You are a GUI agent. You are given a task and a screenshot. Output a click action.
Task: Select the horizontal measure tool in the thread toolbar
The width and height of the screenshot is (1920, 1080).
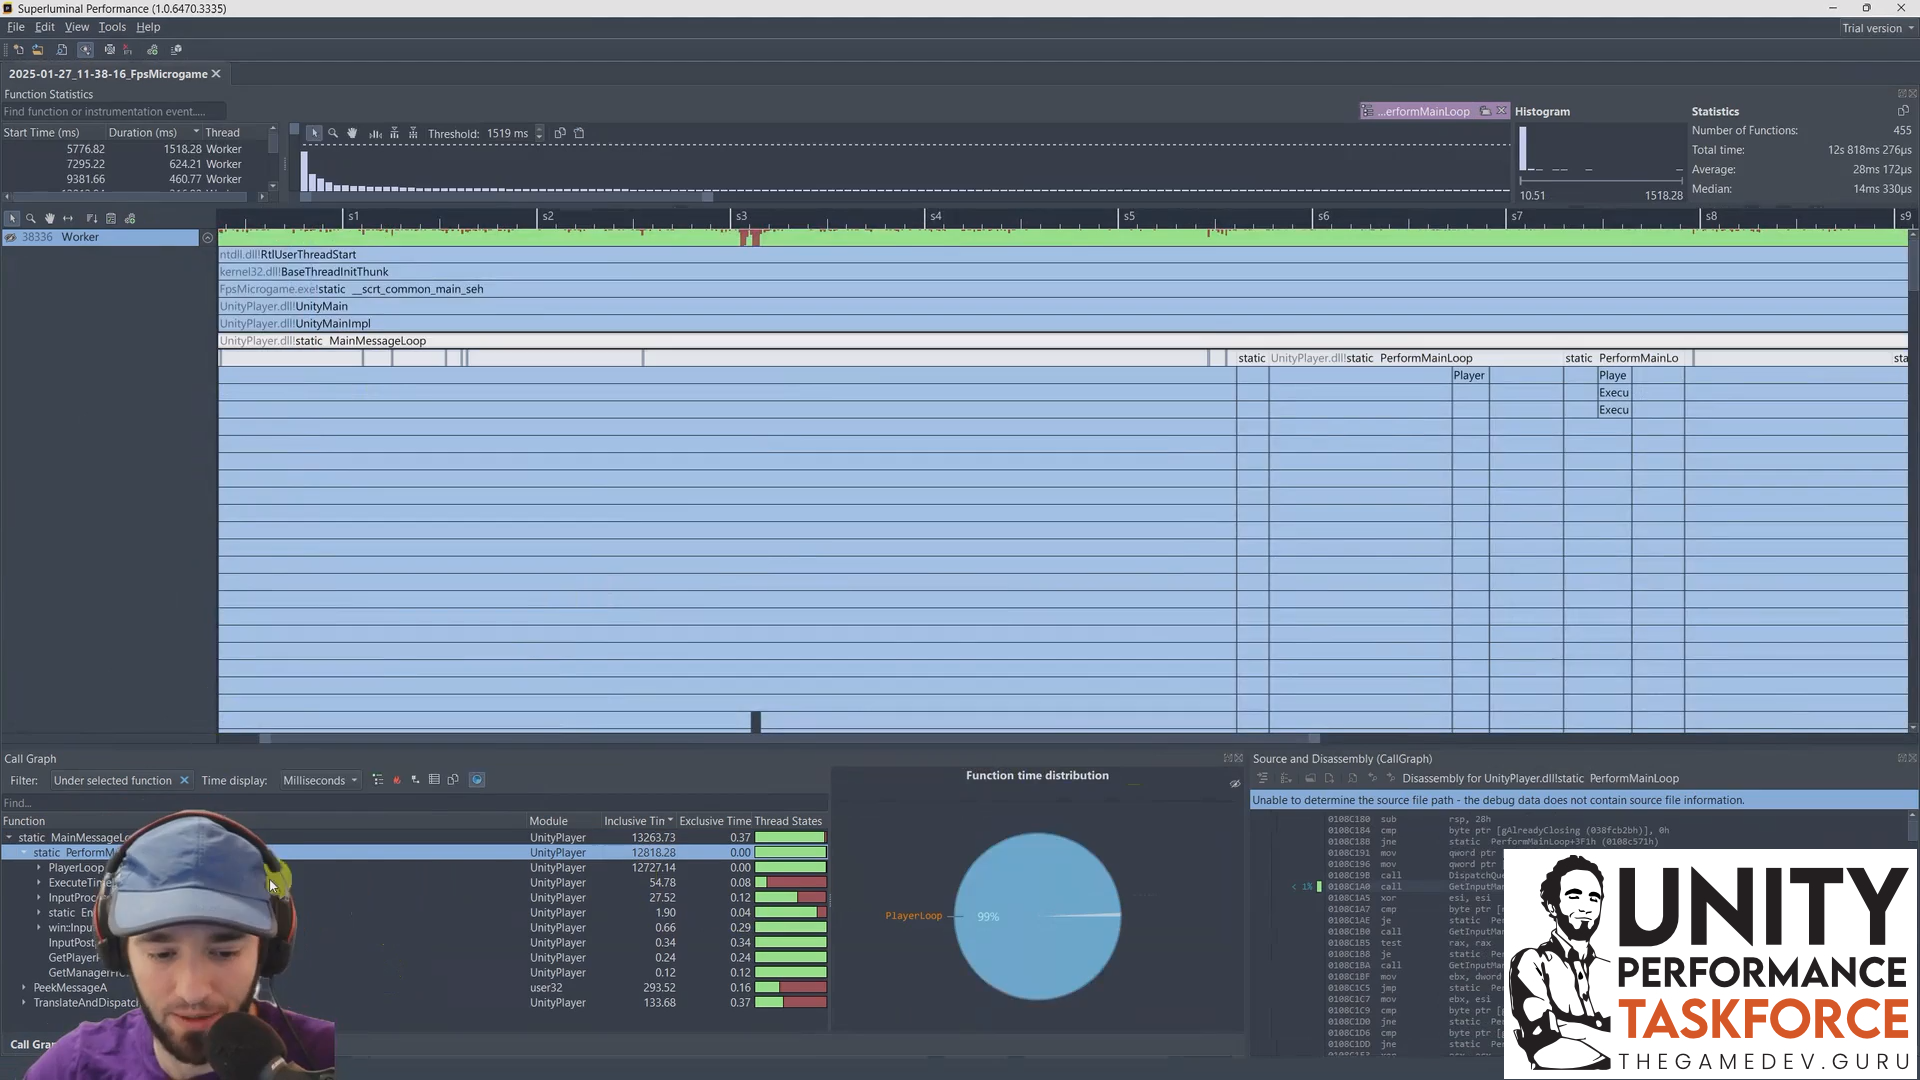pos(68,218)
